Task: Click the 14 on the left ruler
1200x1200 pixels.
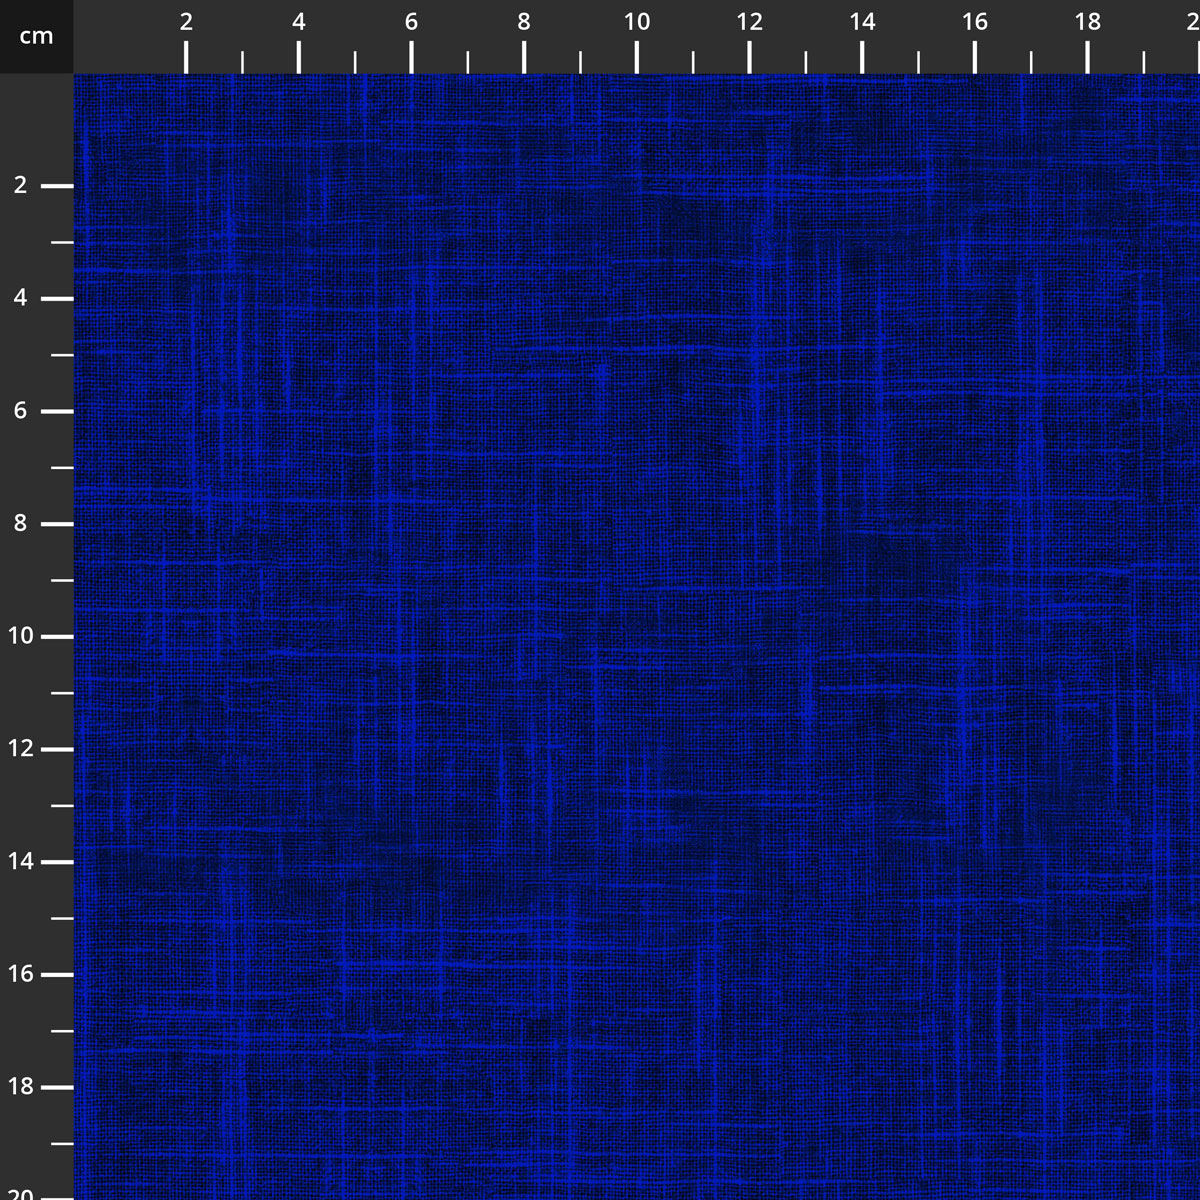Action: [x=20, y=862]
